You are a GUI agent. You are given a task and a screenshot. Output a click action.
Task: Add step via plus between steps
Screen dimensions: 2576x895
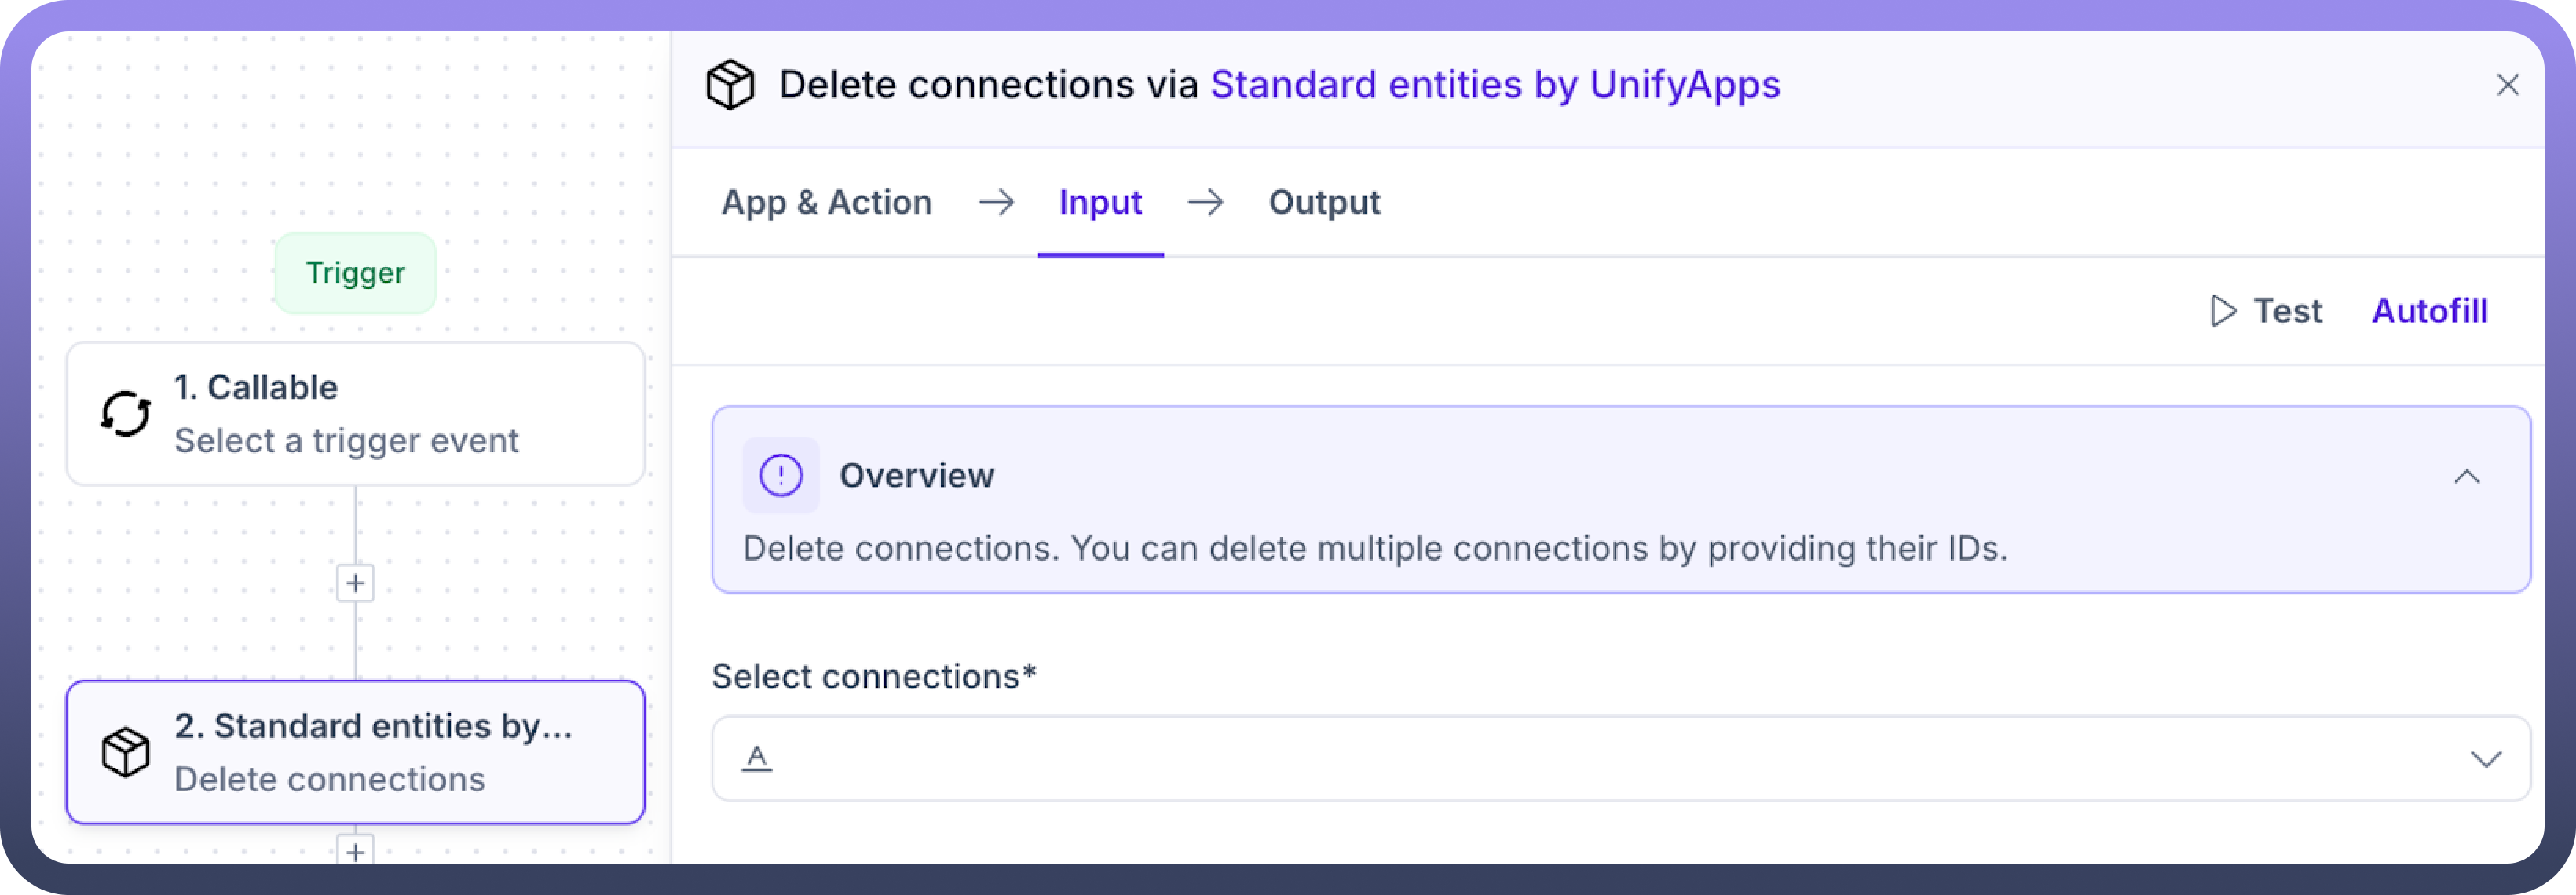tap(355, 583)
